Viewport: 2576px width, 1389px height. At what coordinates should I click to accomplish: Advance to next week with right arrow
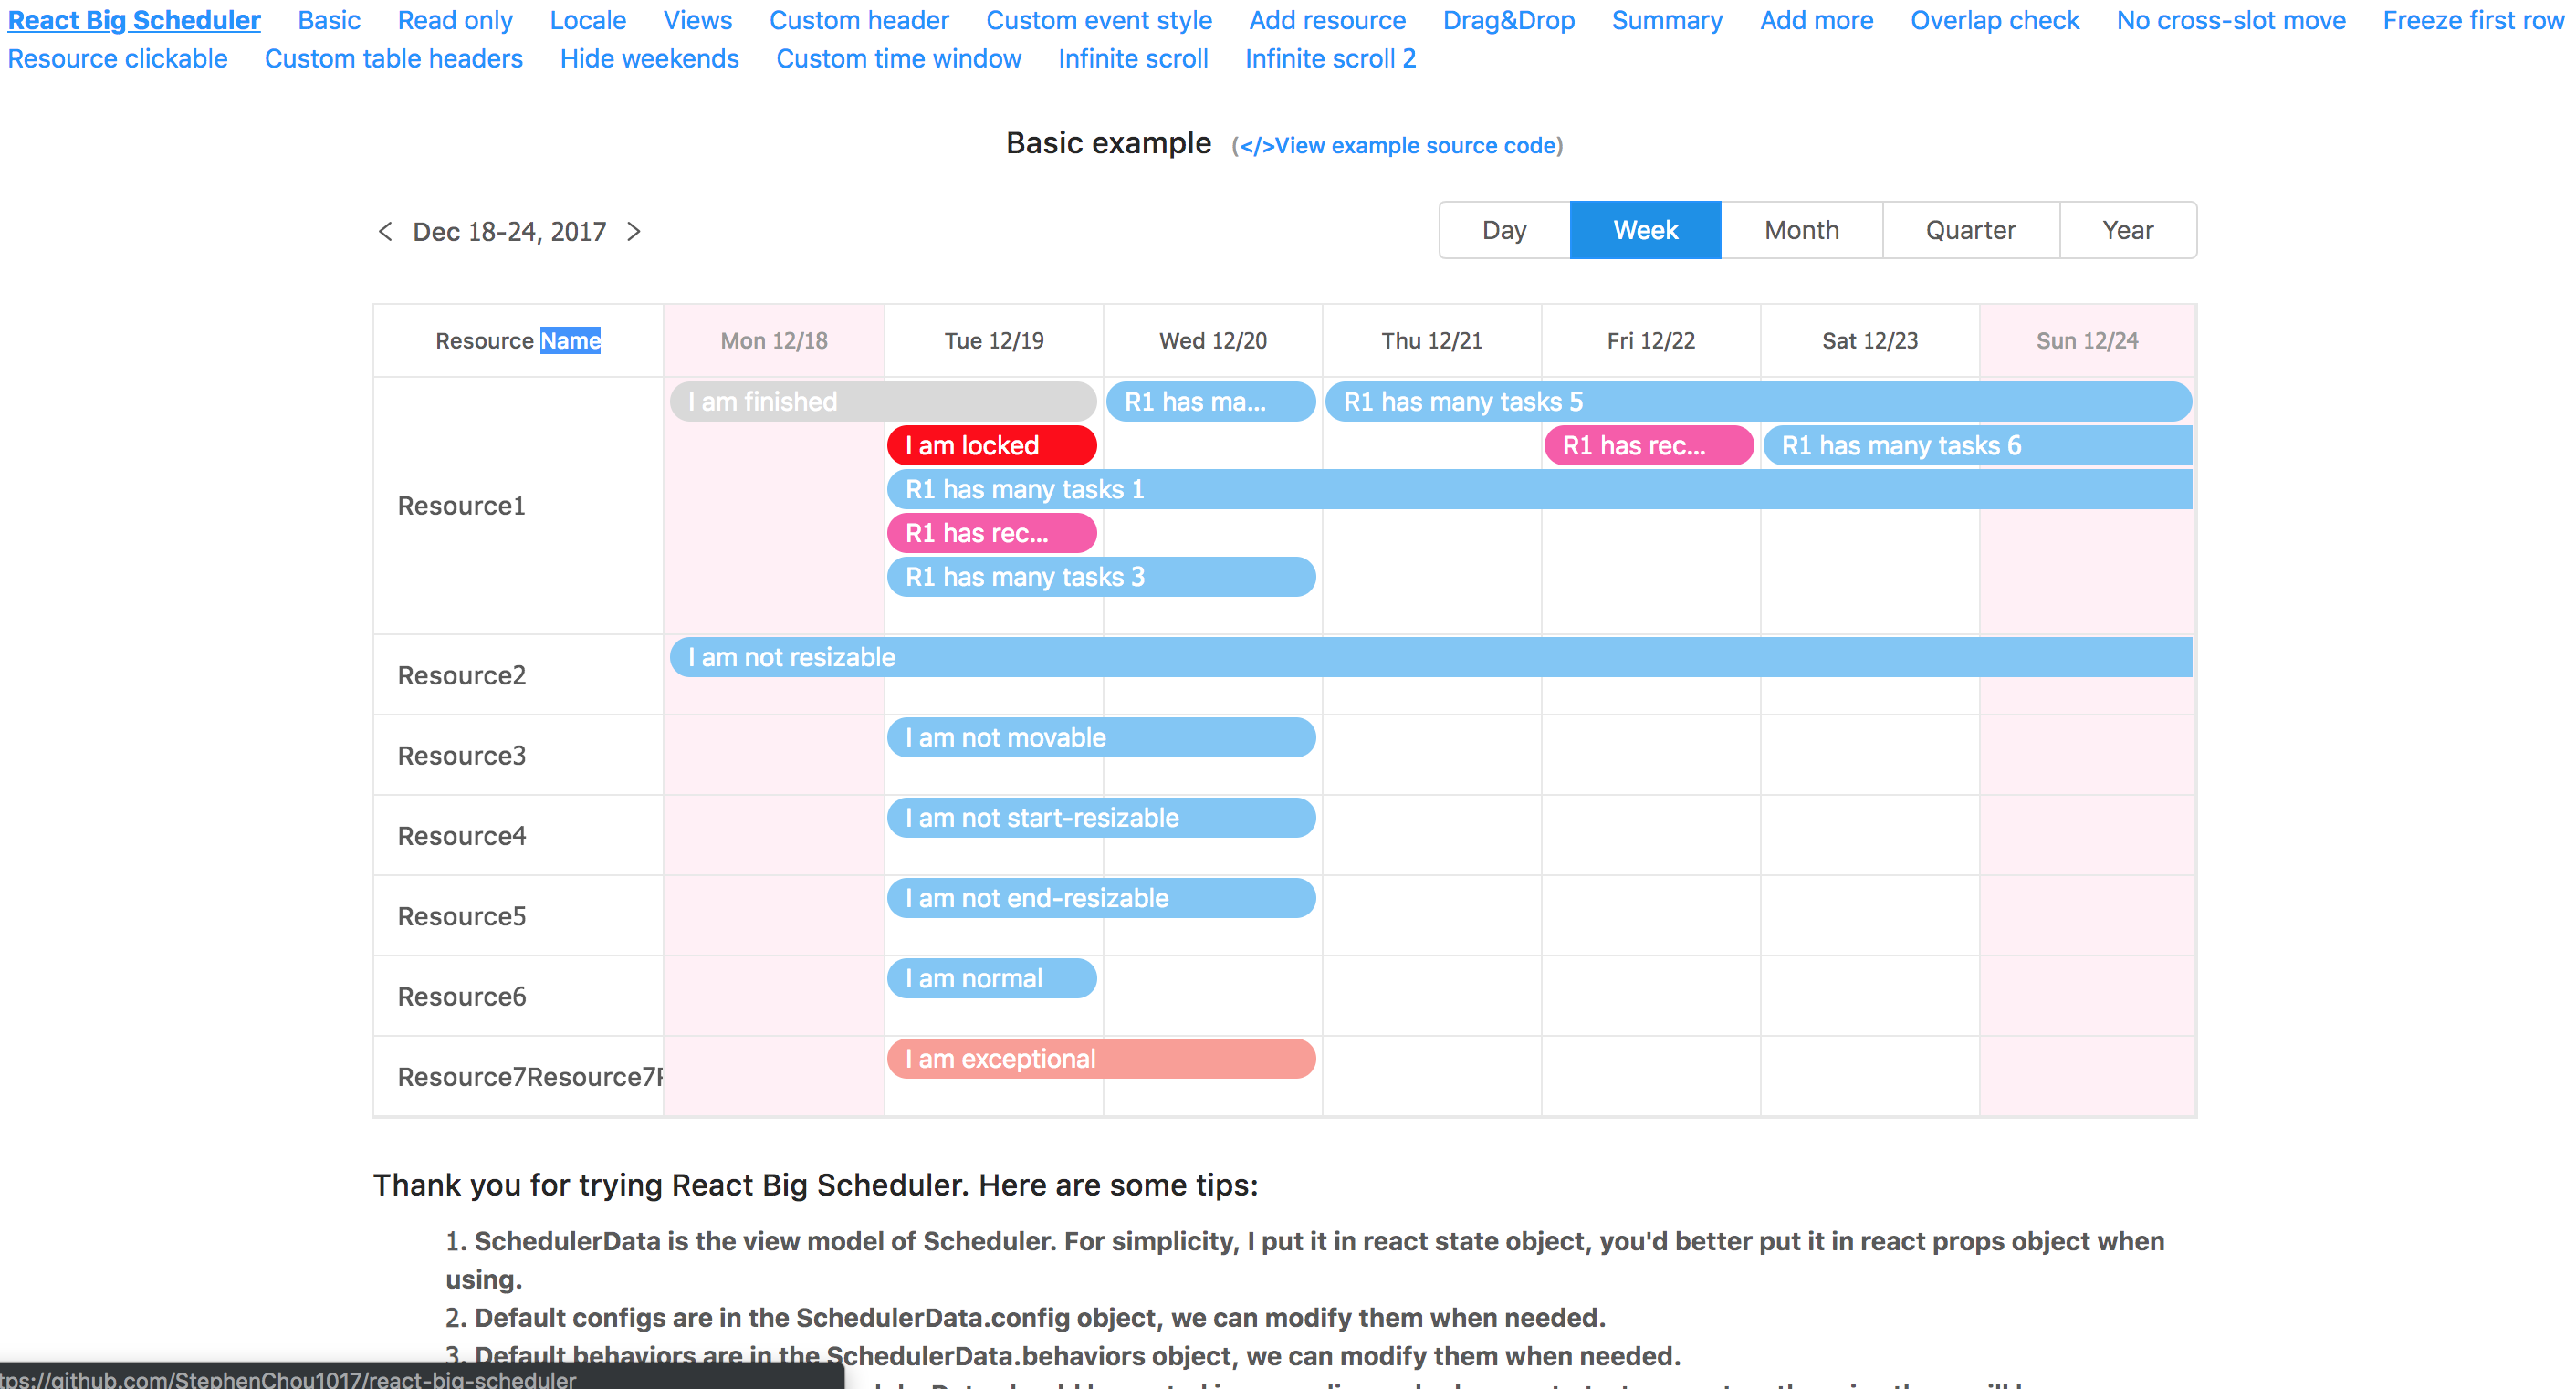tap(634, 230)
